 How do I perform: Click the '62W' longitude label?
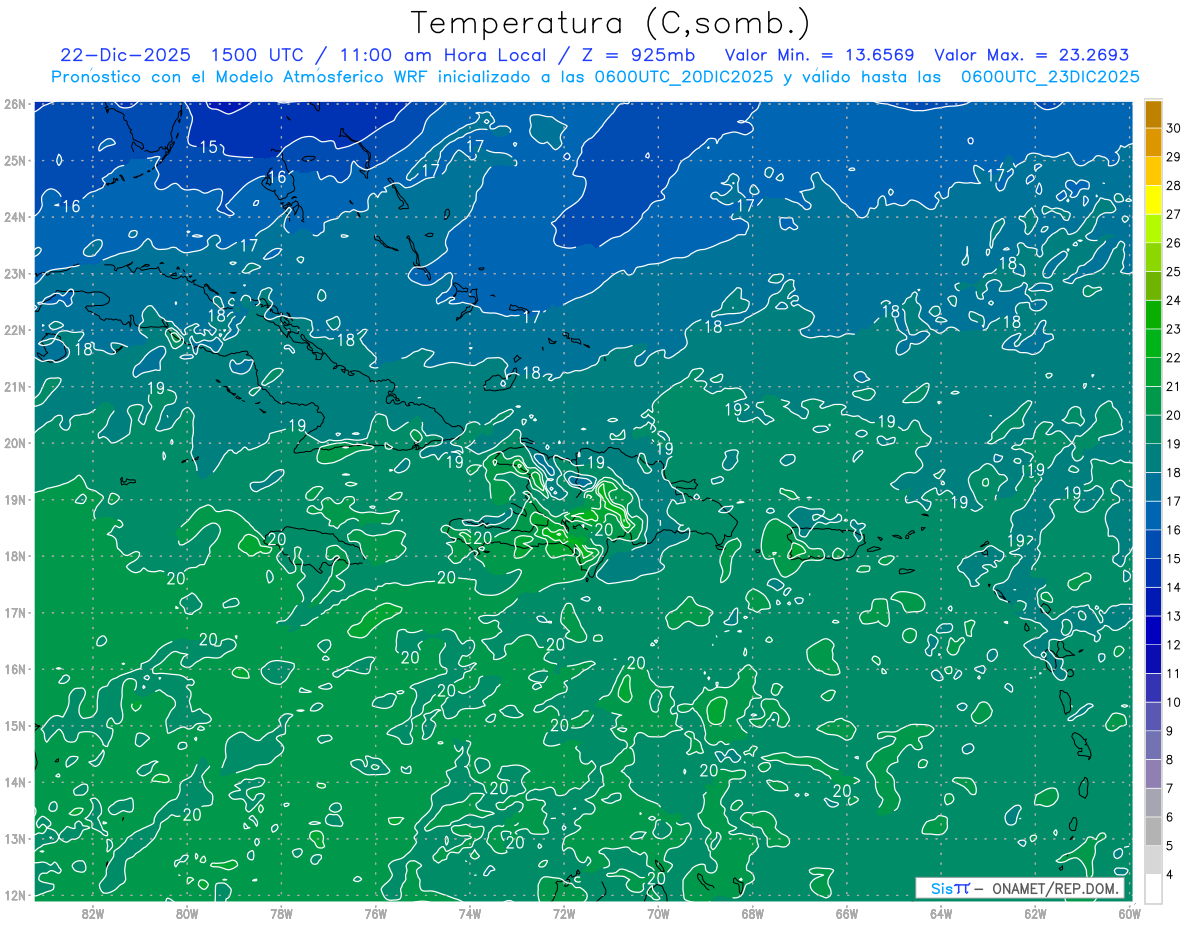tap(1035, 913)
